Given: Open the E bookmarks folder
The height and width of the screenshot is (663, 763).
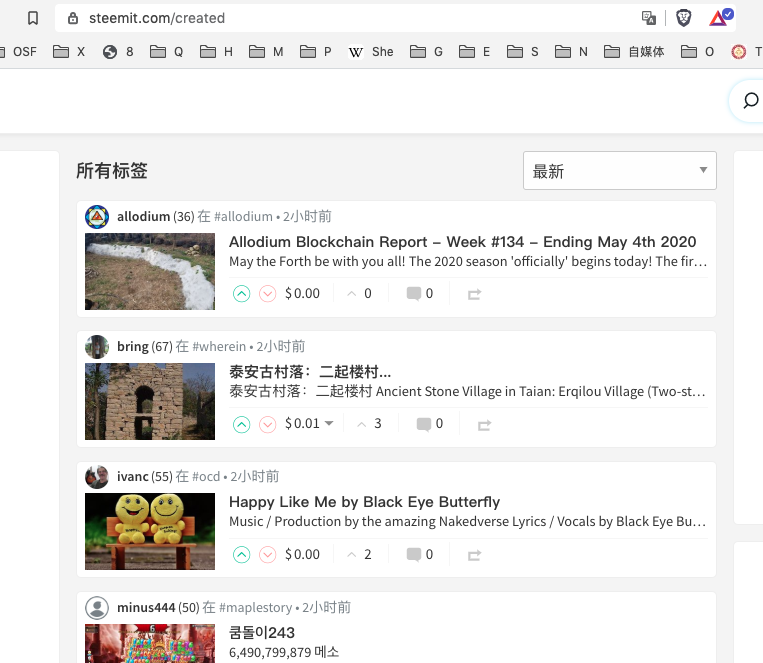Looking at the screenshot, I should (474, 52).
